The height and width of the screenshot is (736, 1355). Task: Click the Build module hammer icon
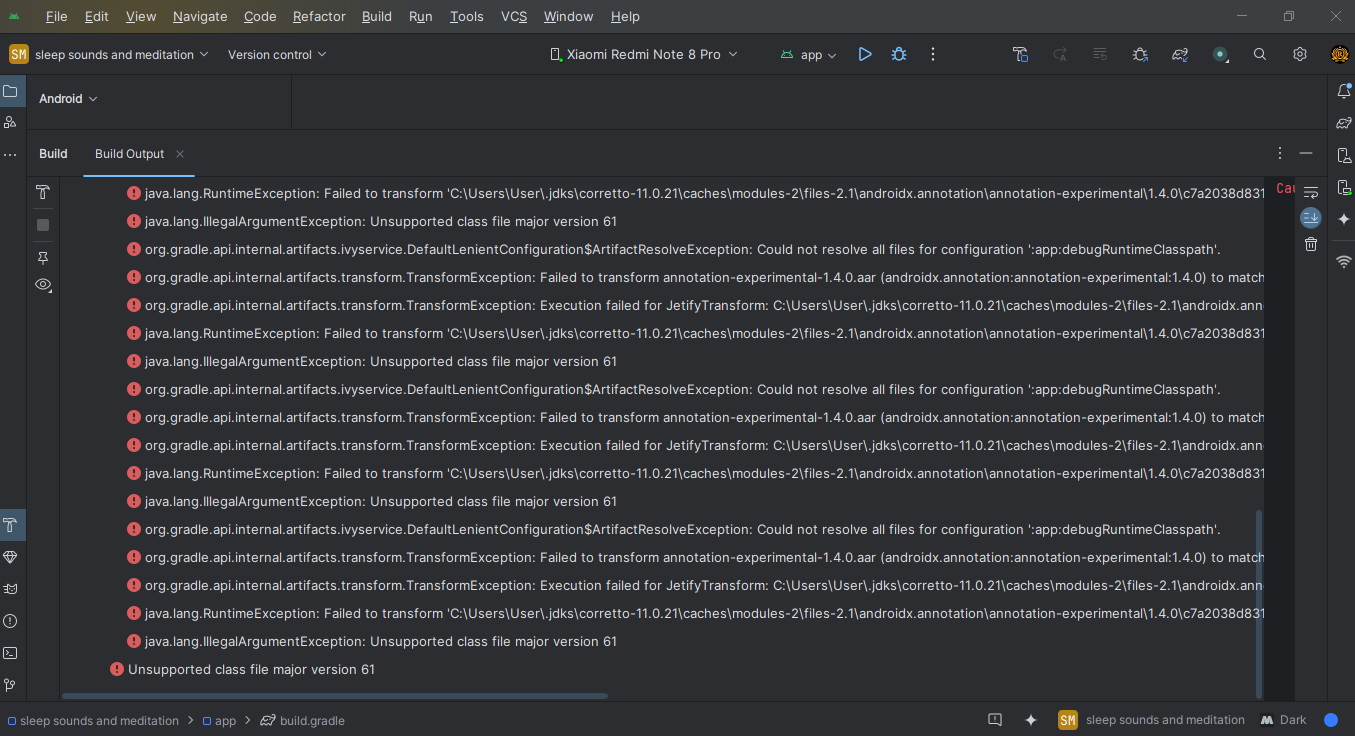tap(1020, 54)
